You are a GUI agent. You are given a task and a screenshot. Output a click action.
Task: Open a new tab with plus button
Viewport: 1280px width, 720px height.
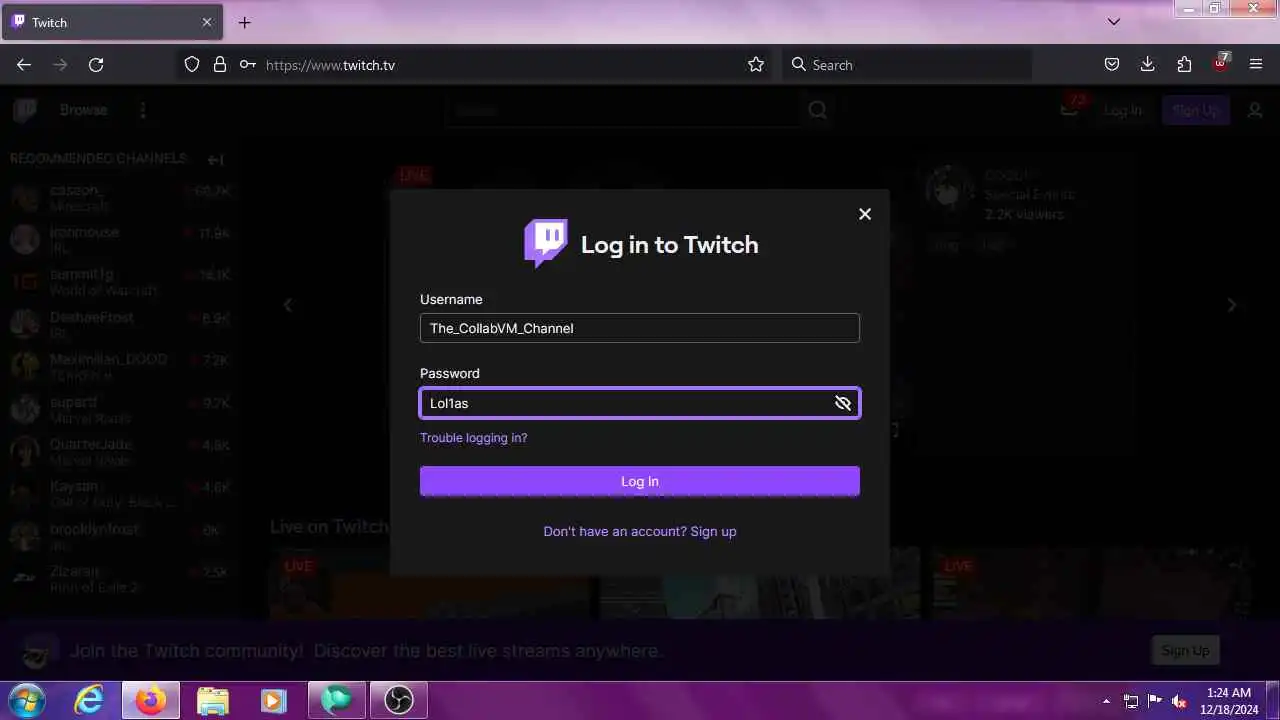coord(244,22)
